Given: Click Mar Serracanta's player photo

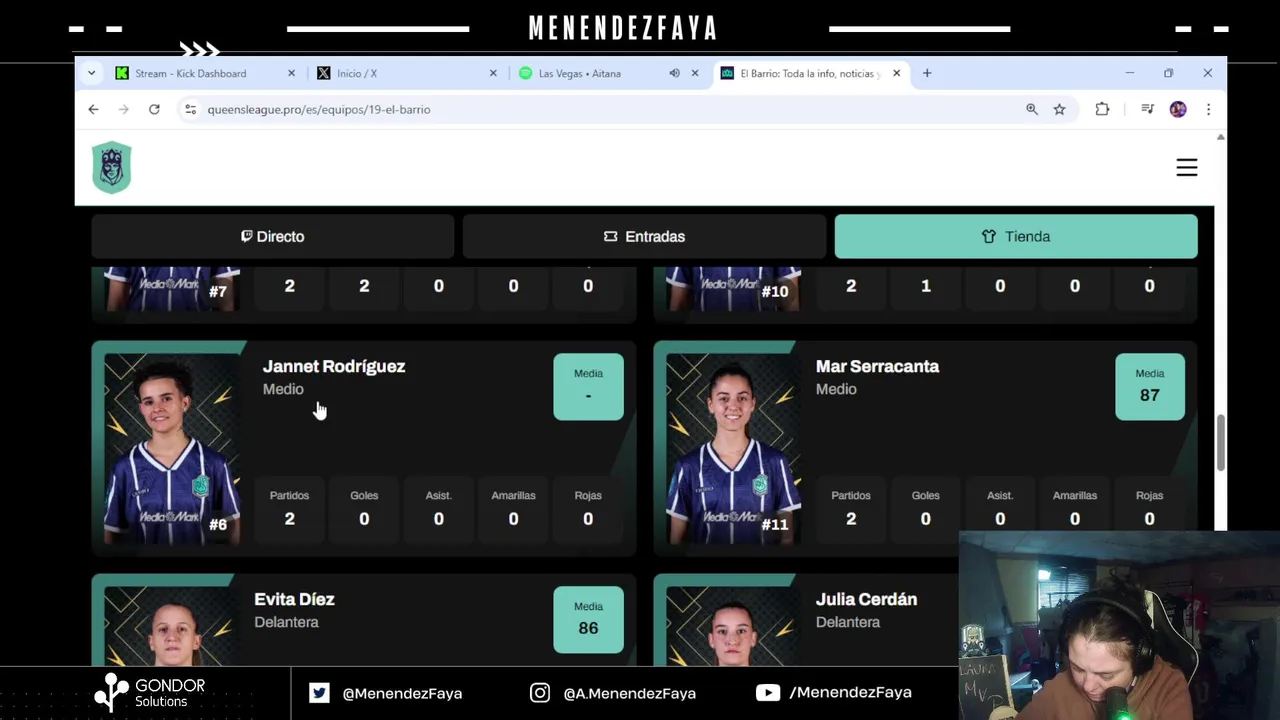Looking at the screenshot, I should pos(733,449).
